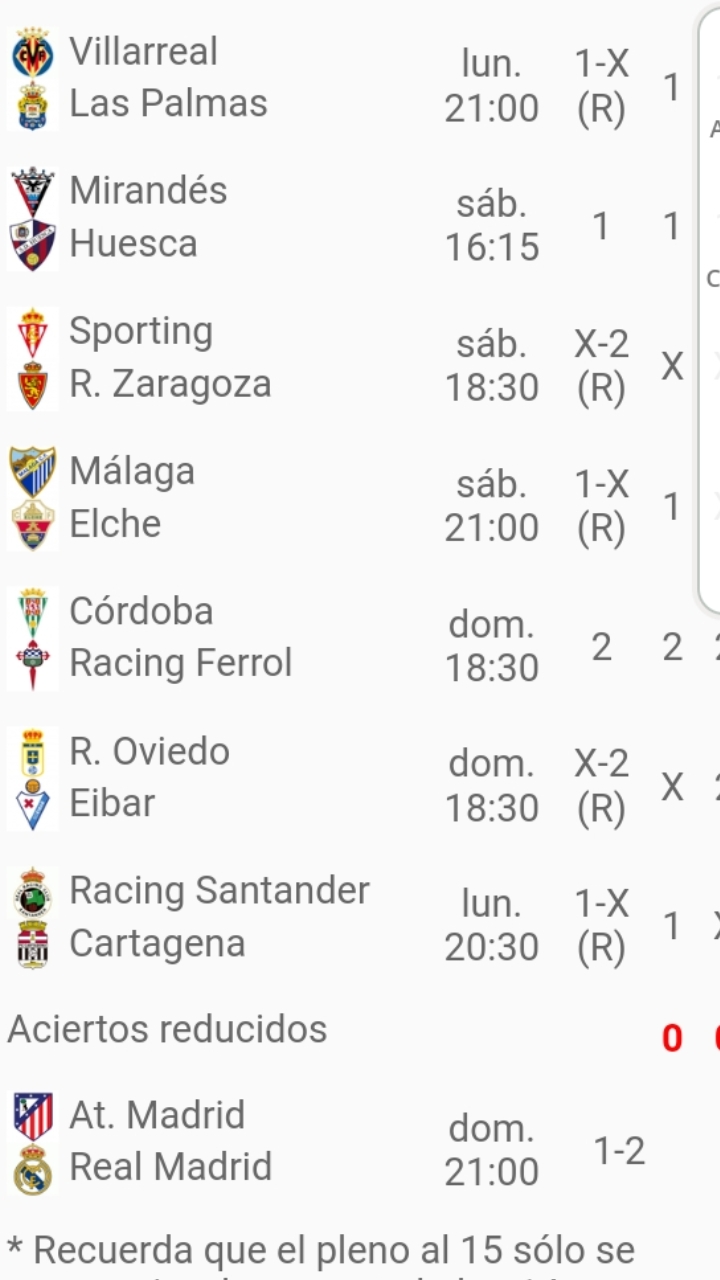Image resolution: width=720 pixels, height=1280 pixels.
Task: Tap the Racing Santander club crest
Action: tap(33, 892)
